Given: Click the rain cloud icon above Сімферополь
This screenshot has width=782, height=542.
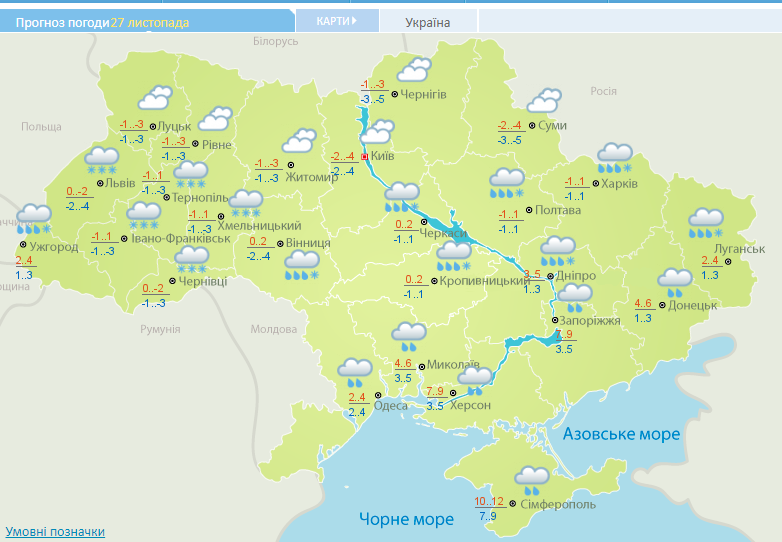Looking at the screenshot, I should pos(530,481).
